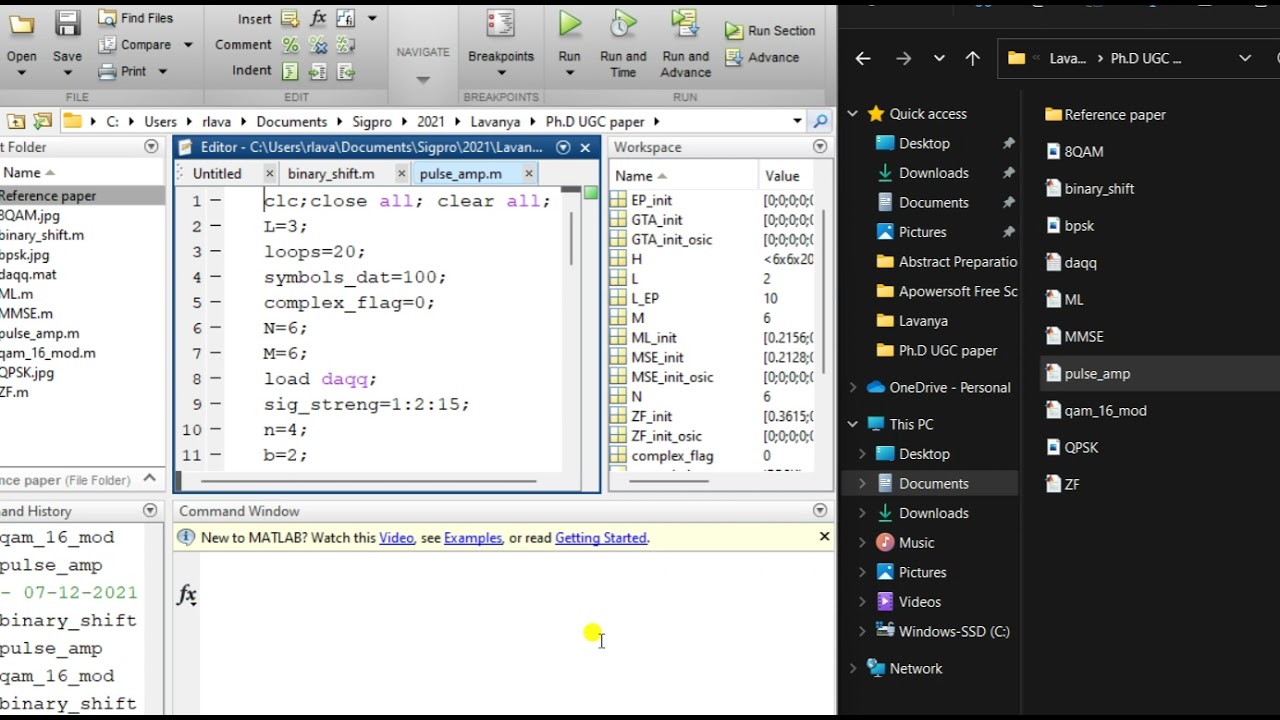Click the Run and Advance icon

685,24
